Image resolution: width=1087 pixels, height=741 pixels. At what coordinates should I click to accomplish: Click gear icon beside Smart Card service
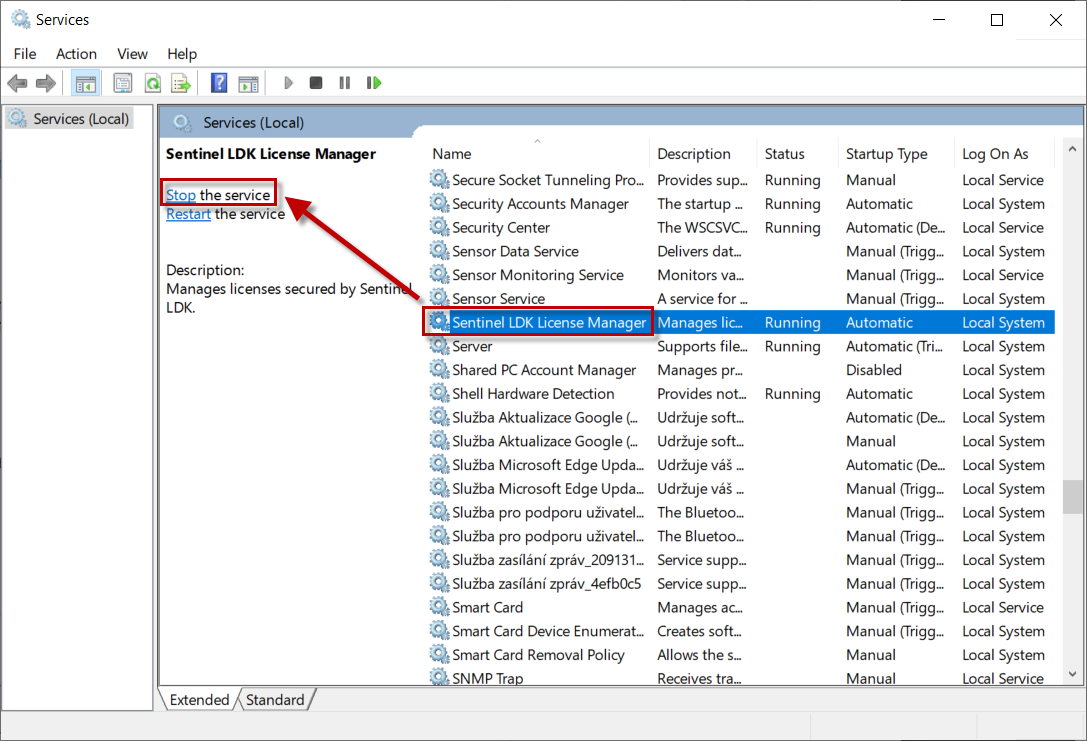(x=440, y=607)
